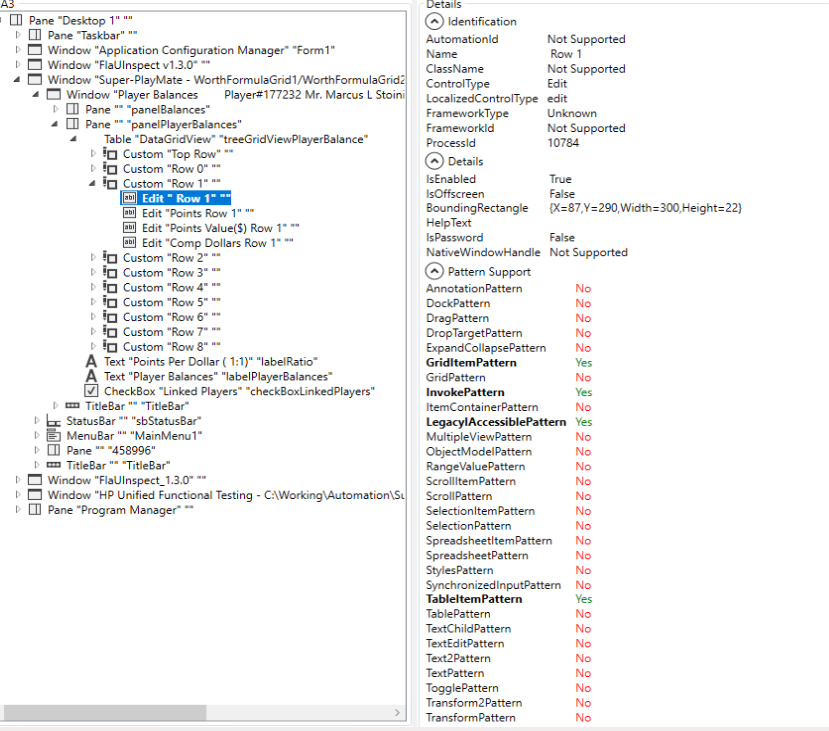Image resolution: width=829 pixels, height=731 pixels.
Task: Click the TitleBar icon under Player Balances window
Action: tap(72, 405)
